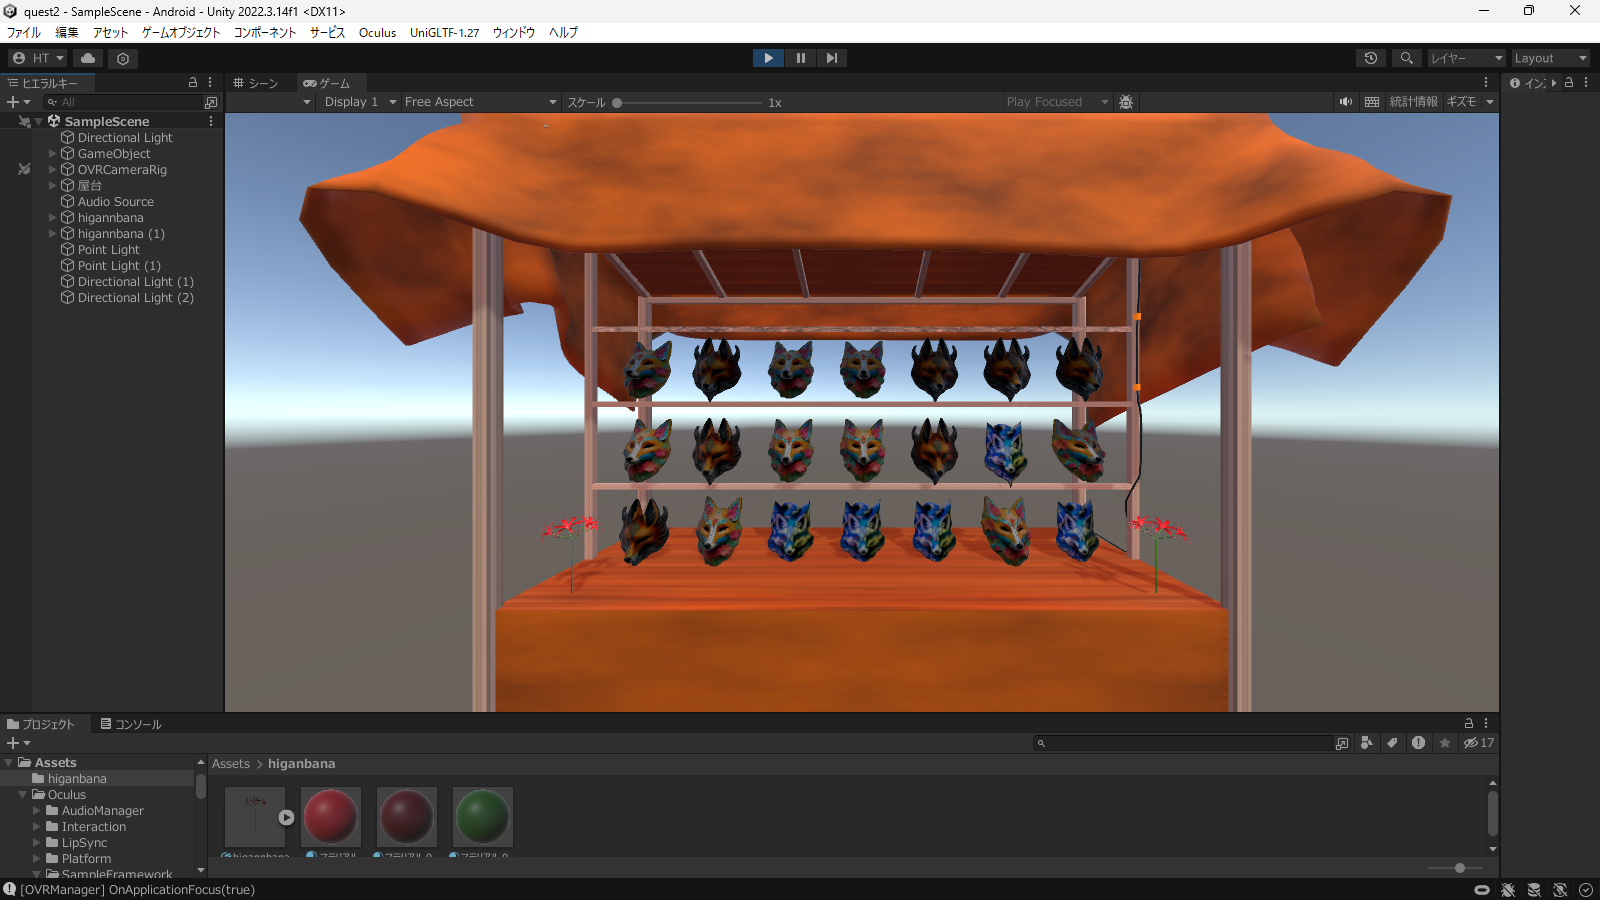Viewport: 1600px width, 900px height.
Task: Click the Step frame button
Action: (831, 58)
